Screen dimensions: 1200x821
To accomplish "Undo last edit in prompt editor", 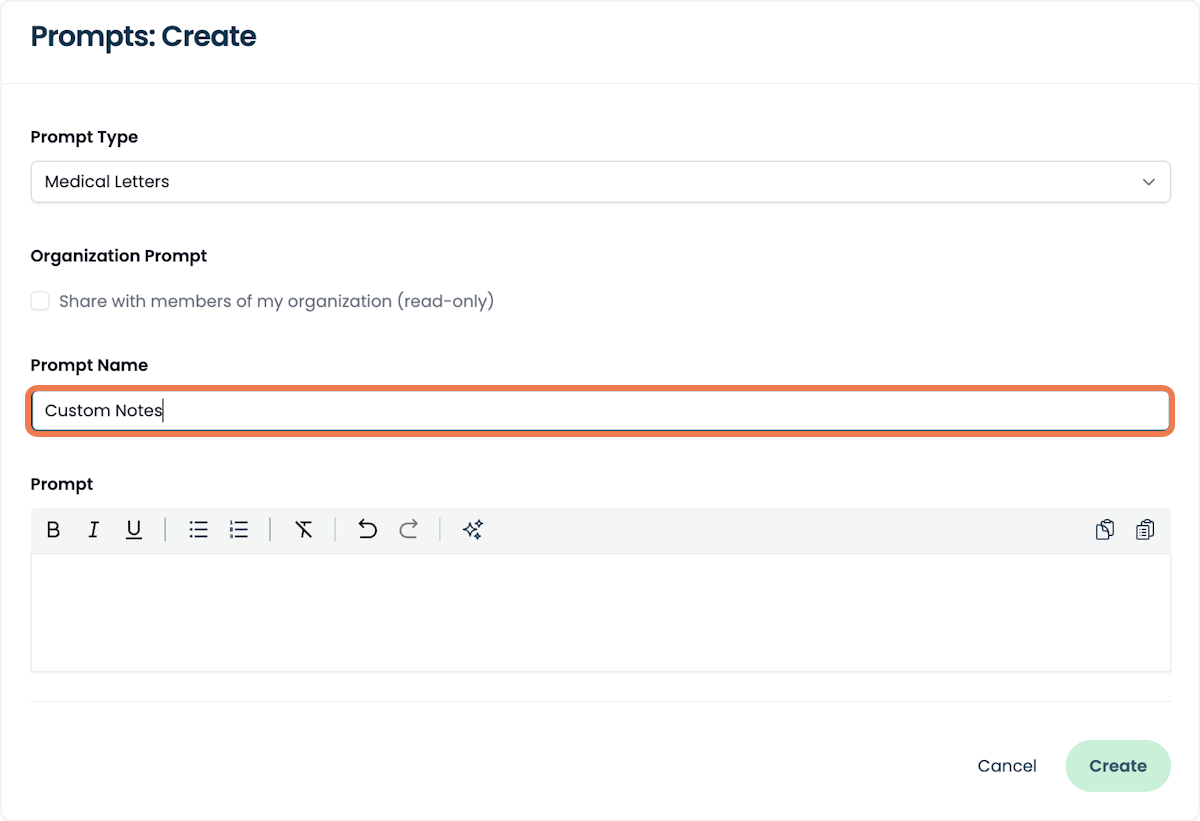I will click(368, 530).
